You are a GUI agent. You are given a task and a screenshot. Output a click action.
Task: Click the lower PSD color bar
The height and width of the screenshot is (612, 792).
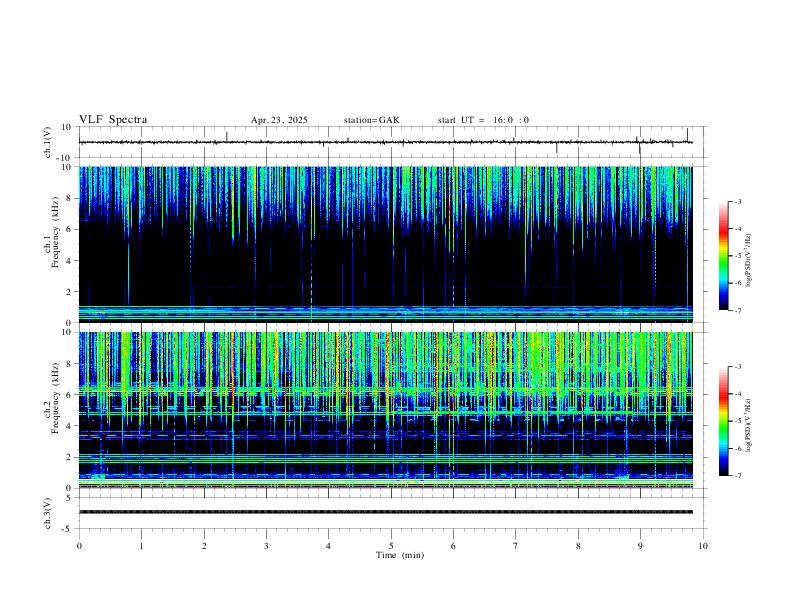tap(724, 421)
